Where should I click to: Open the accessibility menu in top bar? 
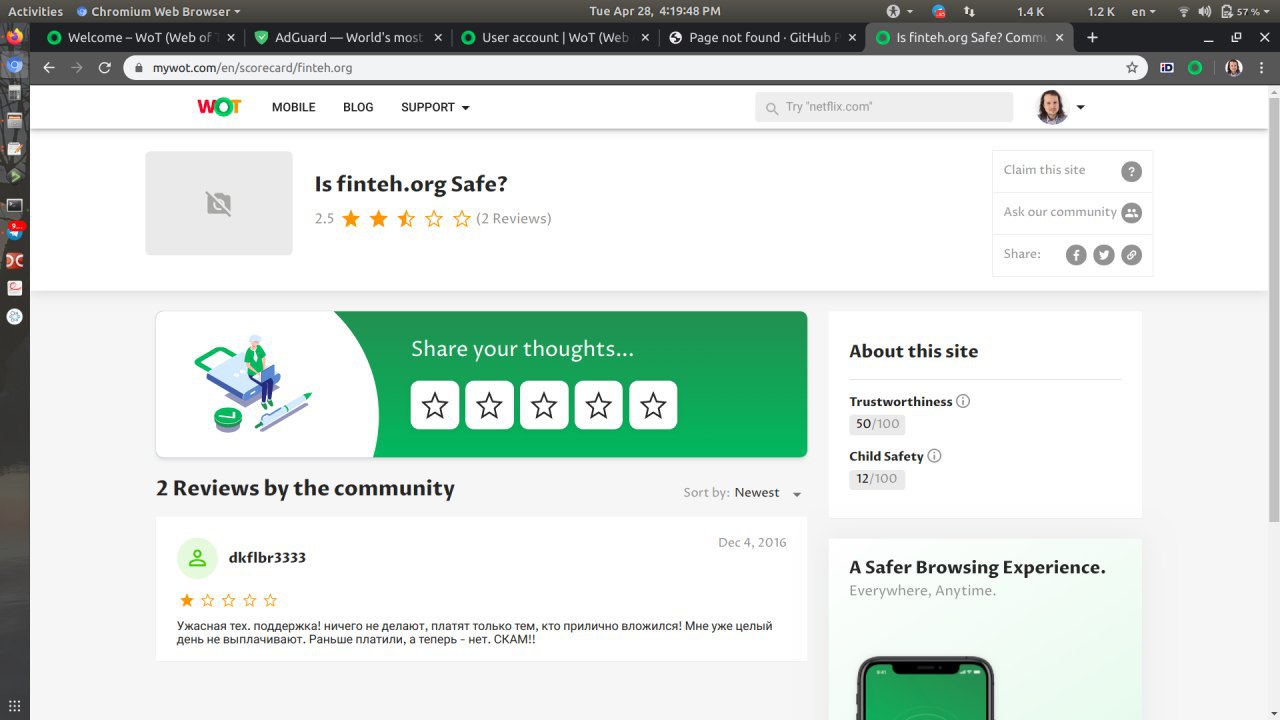[898, 12]
